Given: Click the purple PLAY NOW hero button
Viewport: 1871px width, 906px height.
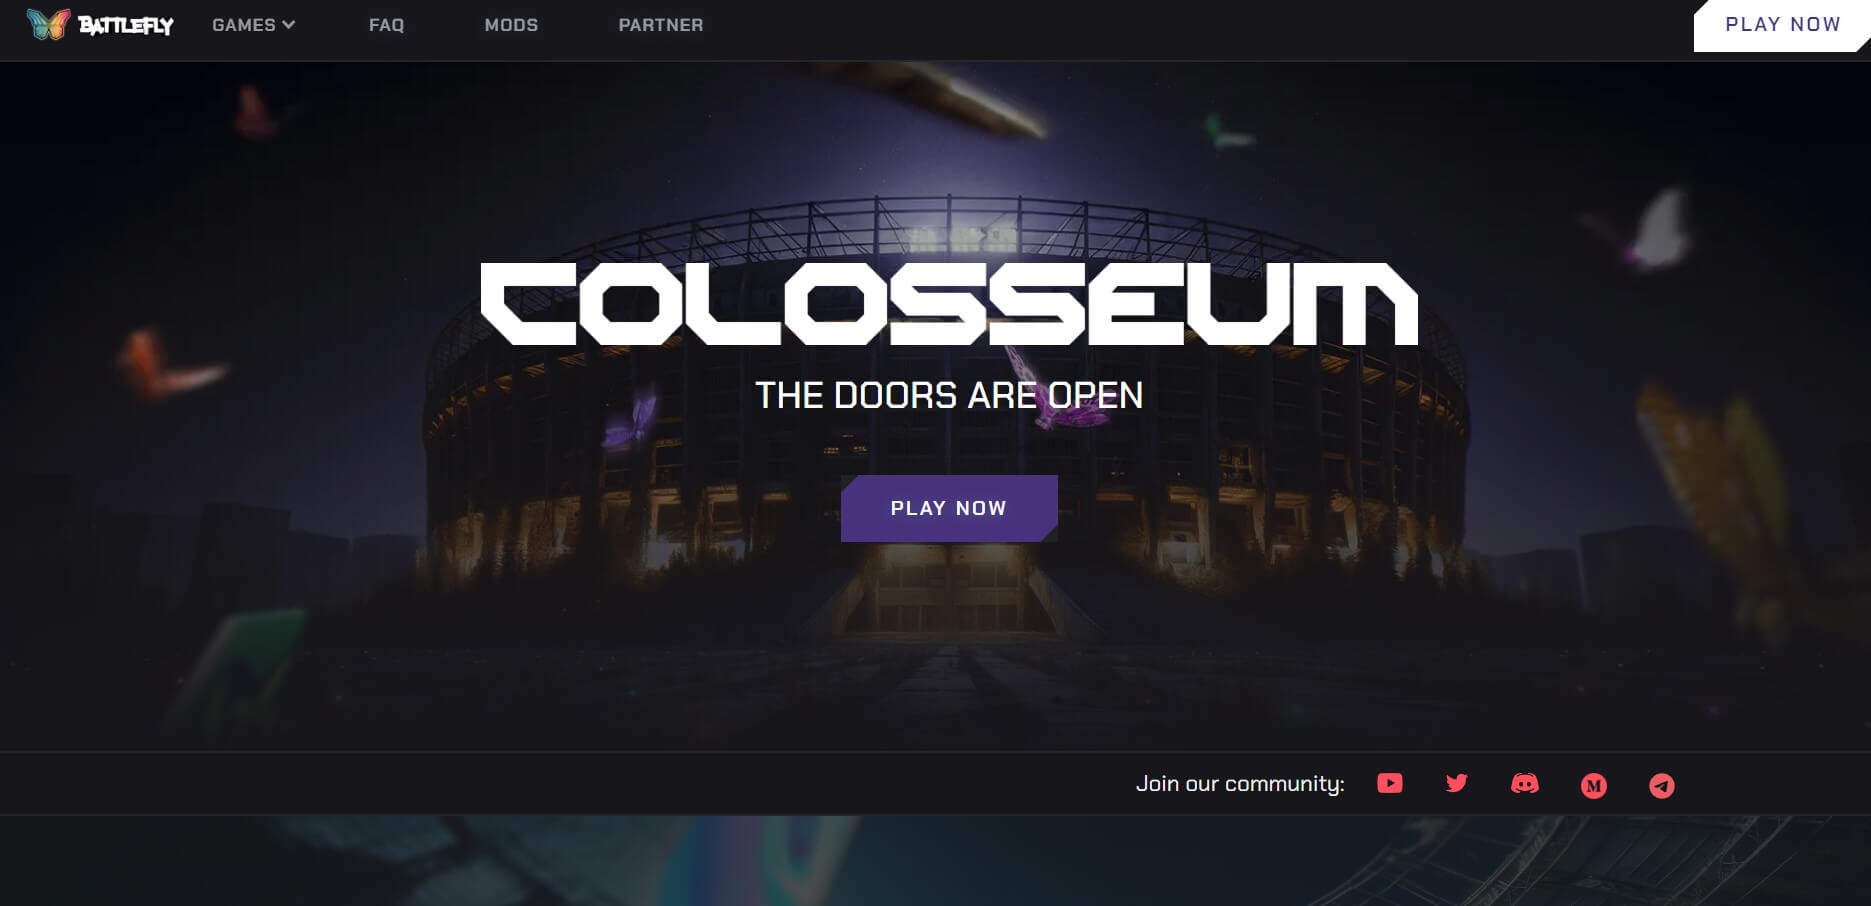Looking at the screenshot, I should [x=949, y=508].
